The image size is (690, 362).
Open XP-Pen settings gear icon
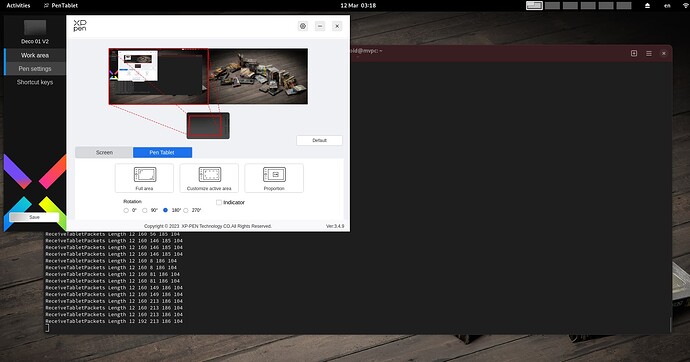[x=303, y=26]
